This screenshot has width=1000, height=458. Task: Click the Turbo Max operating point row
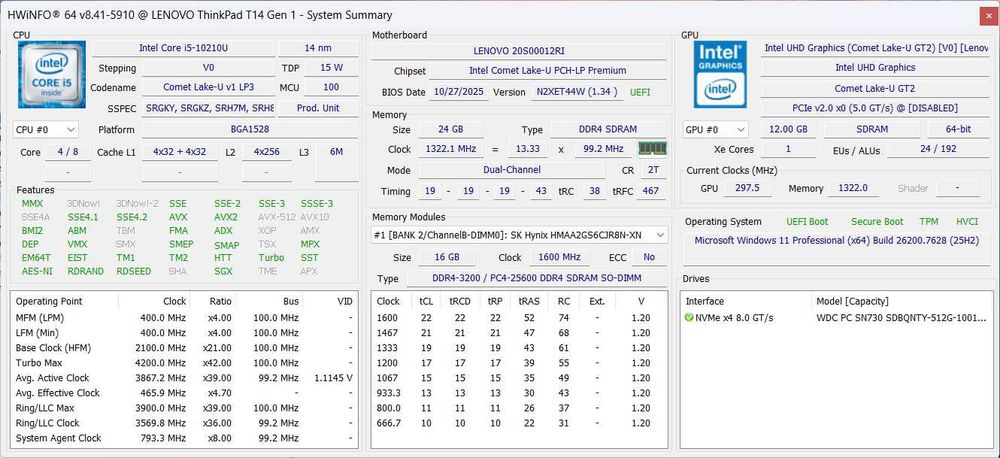pos(184,363)
